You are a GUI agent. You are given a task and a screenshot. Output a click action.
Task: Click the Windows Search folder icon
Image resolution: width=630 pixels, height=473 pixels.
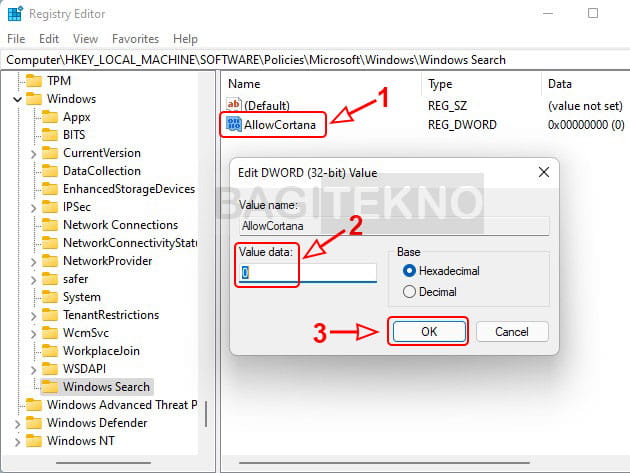(x=50, y=387)
